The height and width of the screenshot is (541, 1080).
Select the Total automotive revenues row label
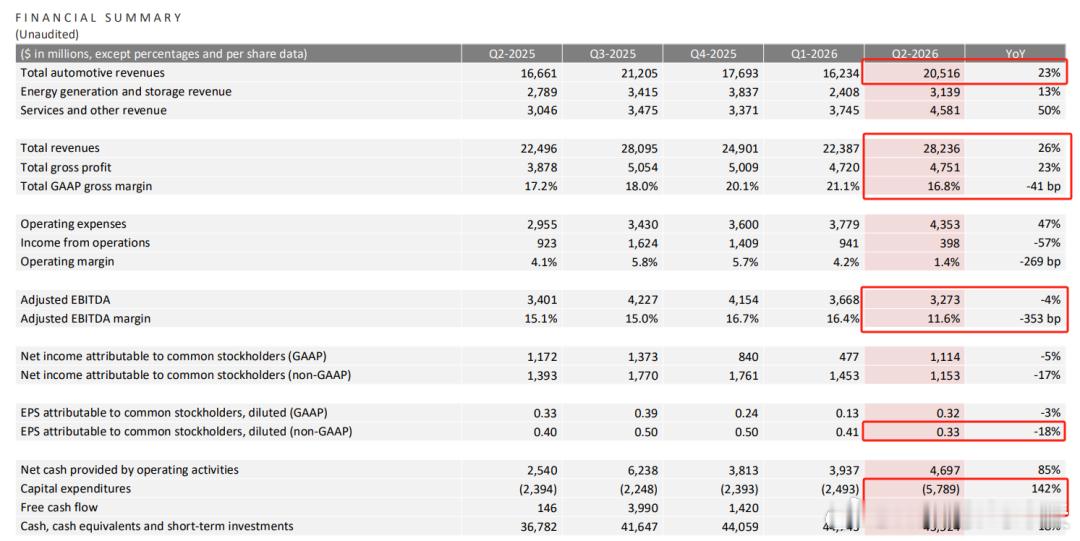coord(92,72)
